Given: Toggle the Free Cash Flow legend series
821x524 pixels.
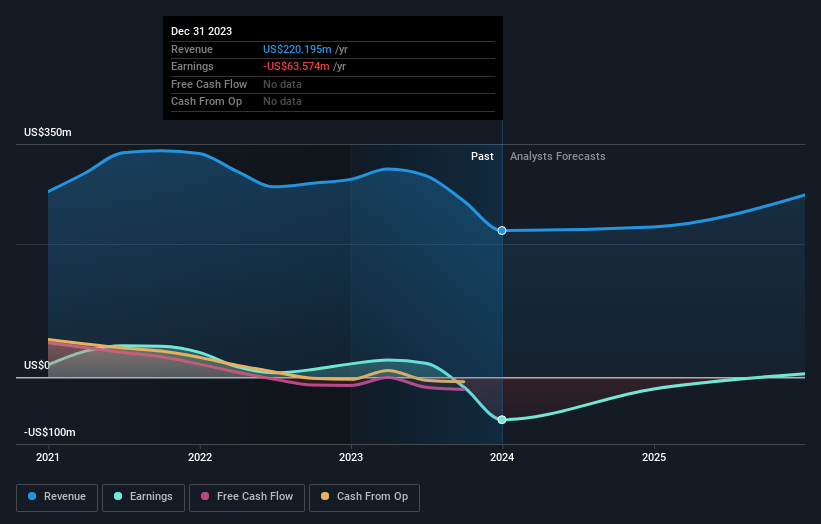Looking at the screenshot, I should (247, 497).
